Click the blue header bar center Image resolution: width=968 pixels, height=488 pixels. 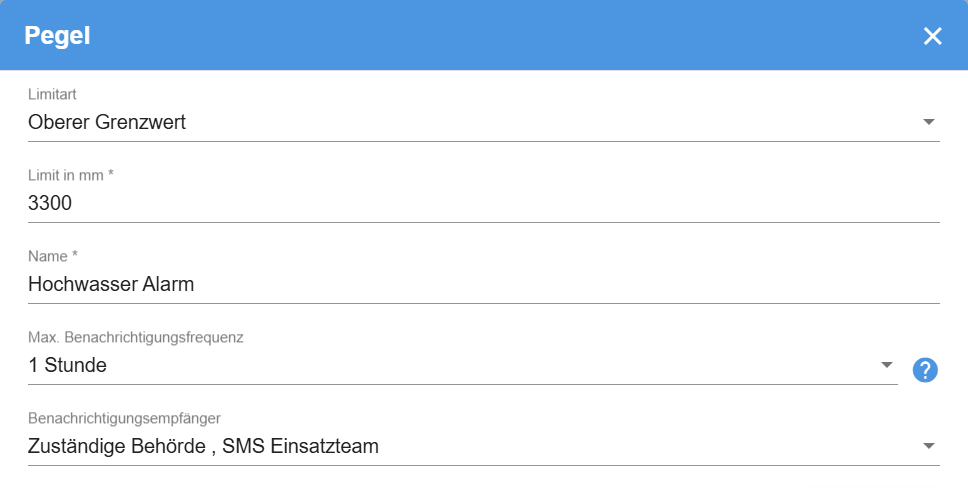[484, 36]
